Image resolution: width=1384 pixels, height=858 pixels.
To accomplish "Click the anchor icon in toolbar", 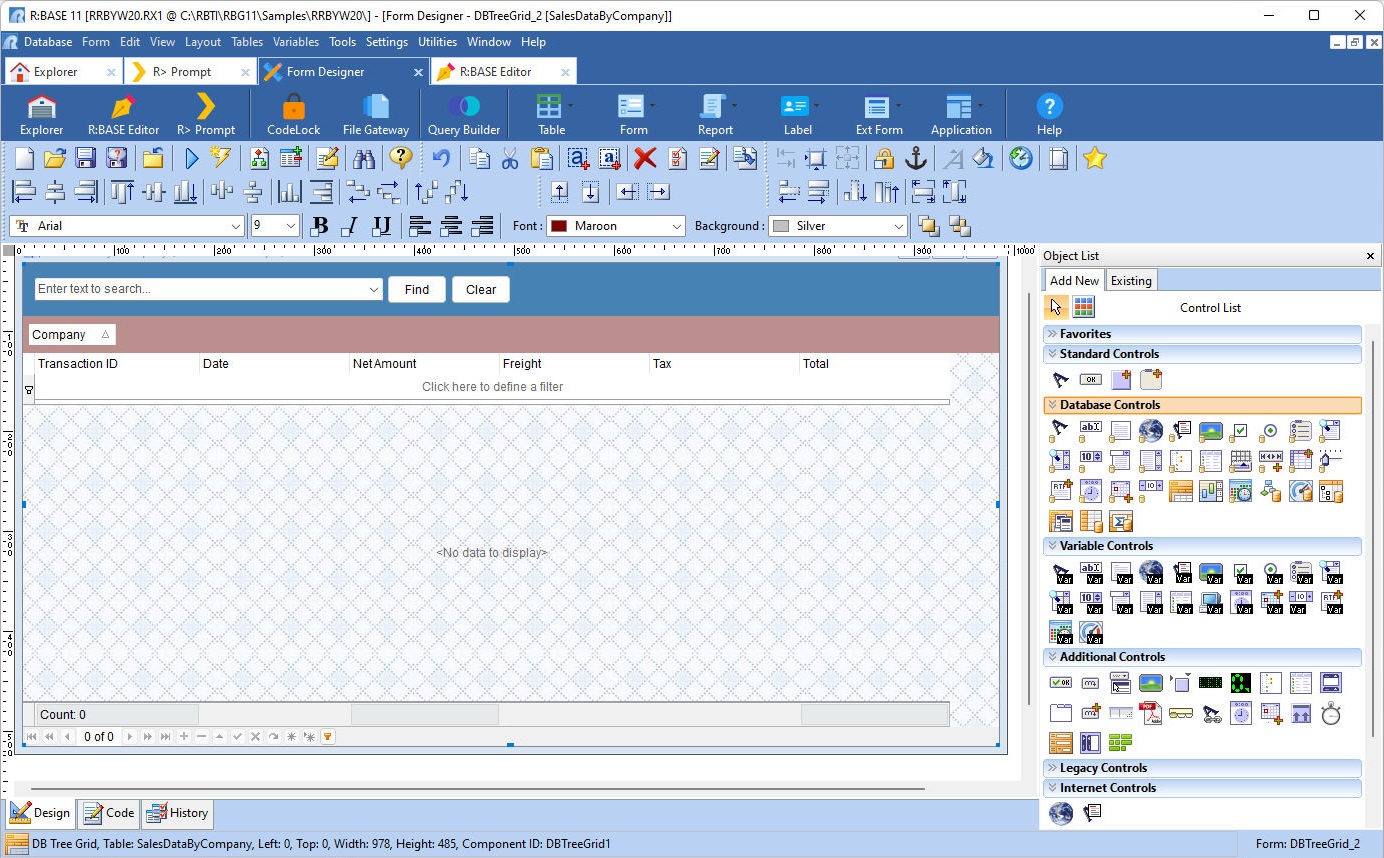I will coord(915,158).
